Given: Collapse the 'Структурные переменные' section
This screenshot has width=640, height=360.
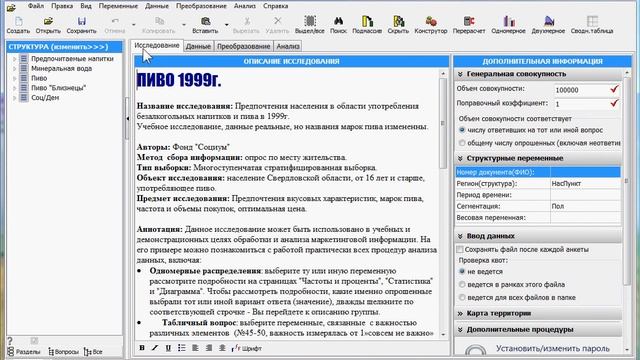Looking at the screenshot, I should pyautogui.click(x=460, y=158).
